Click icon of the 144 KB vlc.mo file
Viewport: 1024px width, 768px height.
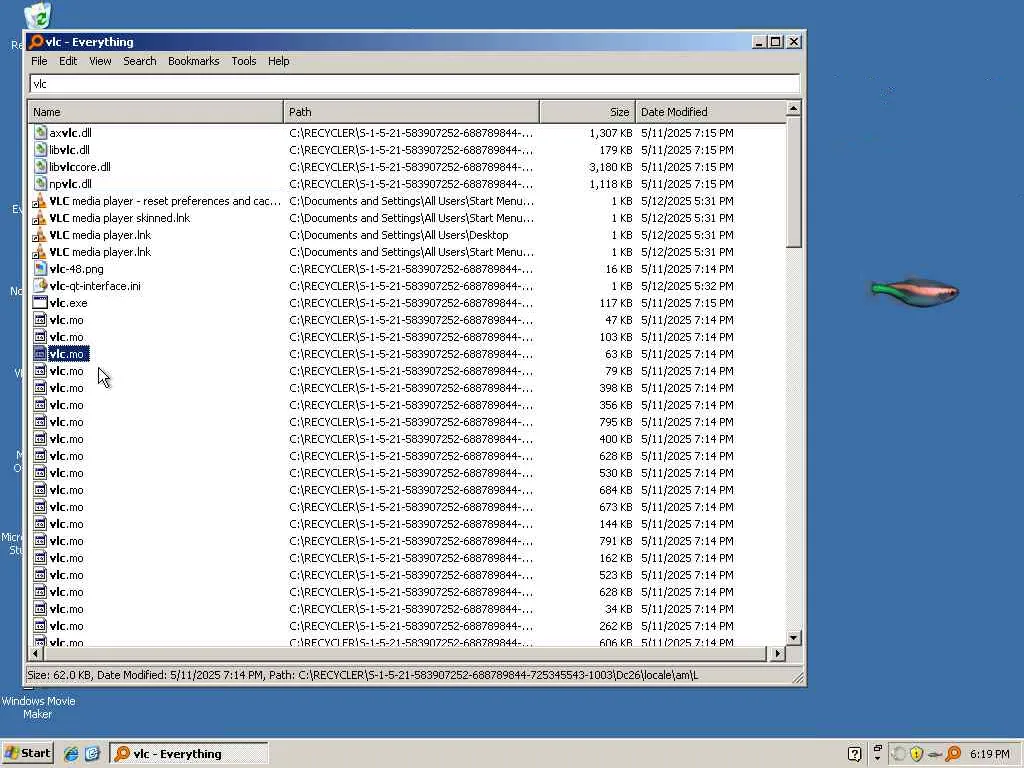coord(40,523)
